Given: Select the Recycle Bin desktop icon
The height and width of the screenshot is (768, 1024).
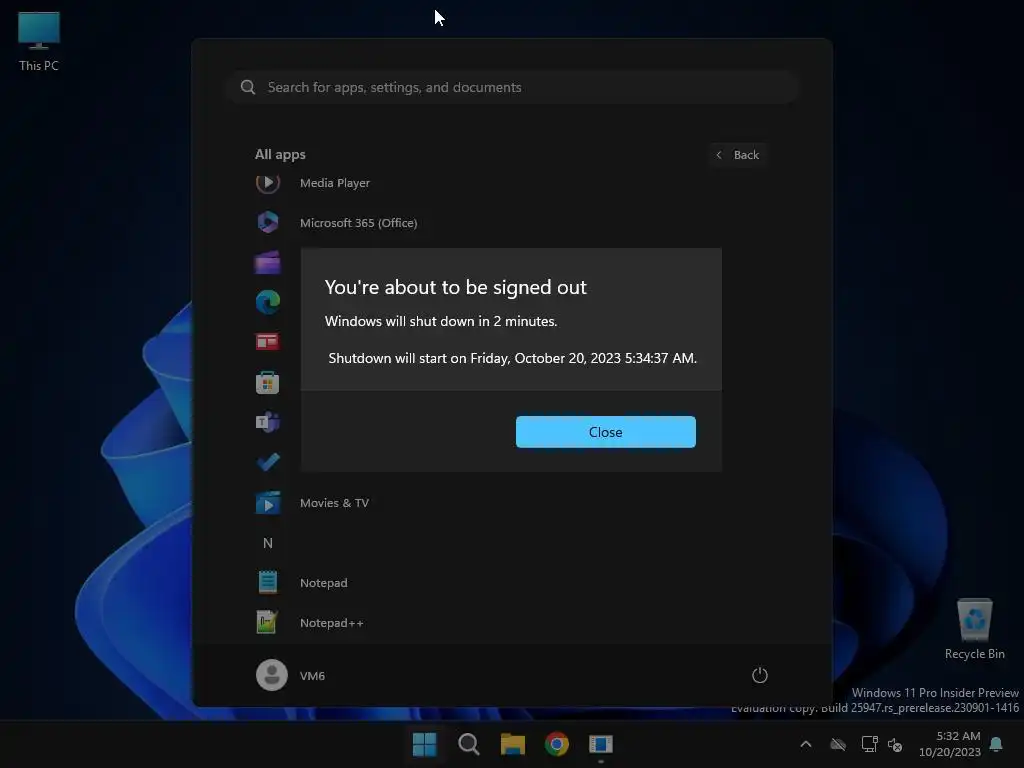Looking at the screenshot, I should pos(974,629).
